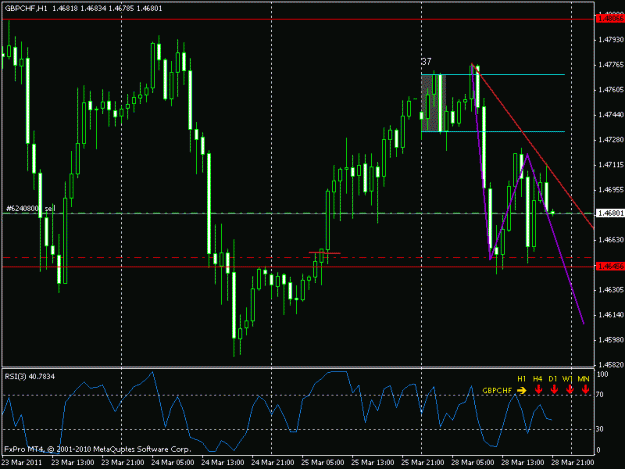Select the MN timeframe label
This screenshot has width=625, height=469.
tap(583, 379)
